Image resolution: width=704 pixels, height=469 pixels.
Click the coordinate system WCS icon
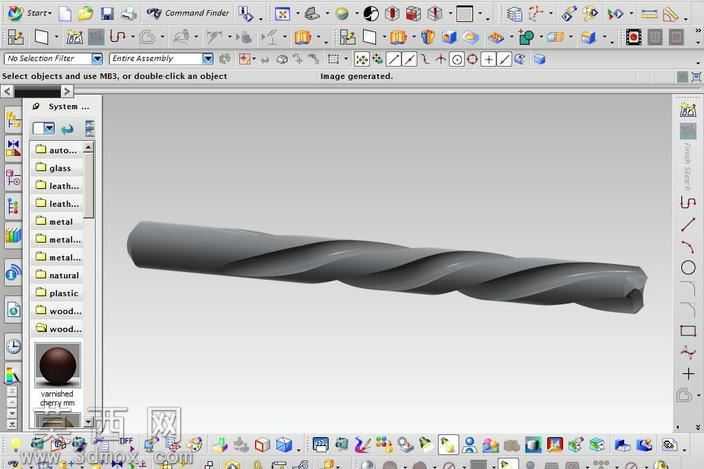point(536,13)
